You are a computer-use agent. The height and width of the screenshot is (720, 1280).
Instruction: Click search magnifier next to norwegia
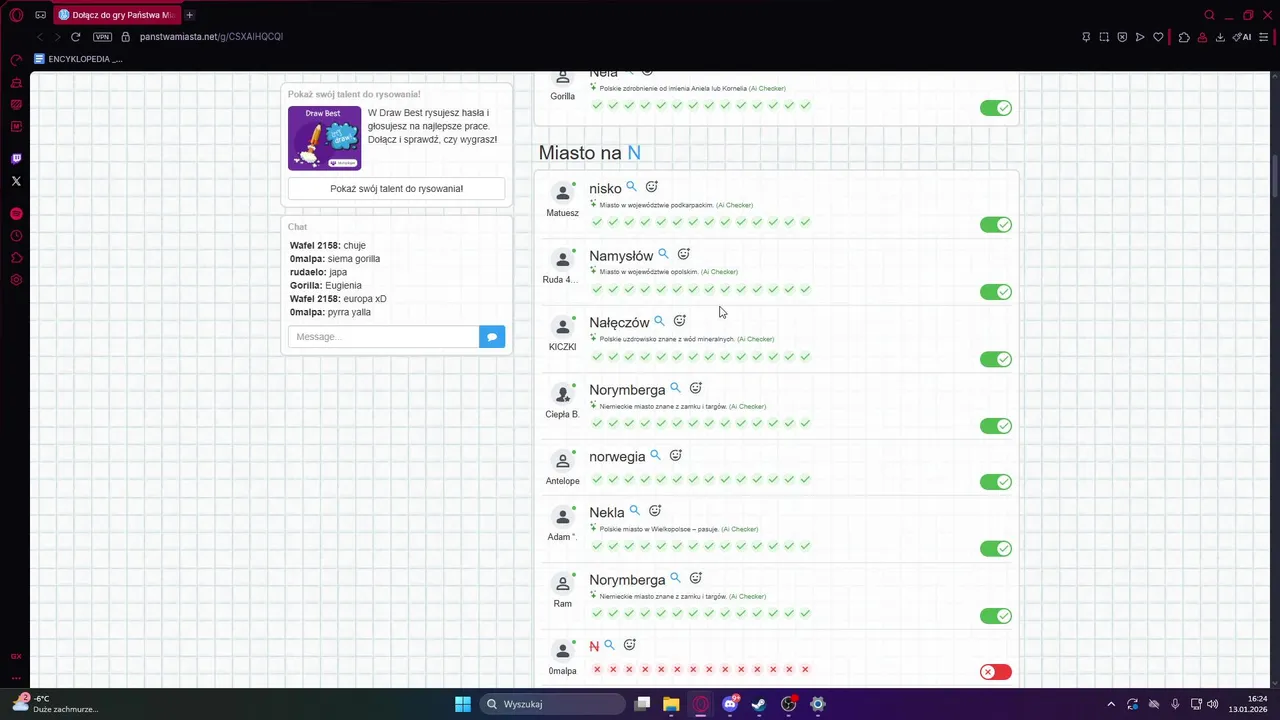(x=655, y=455)
